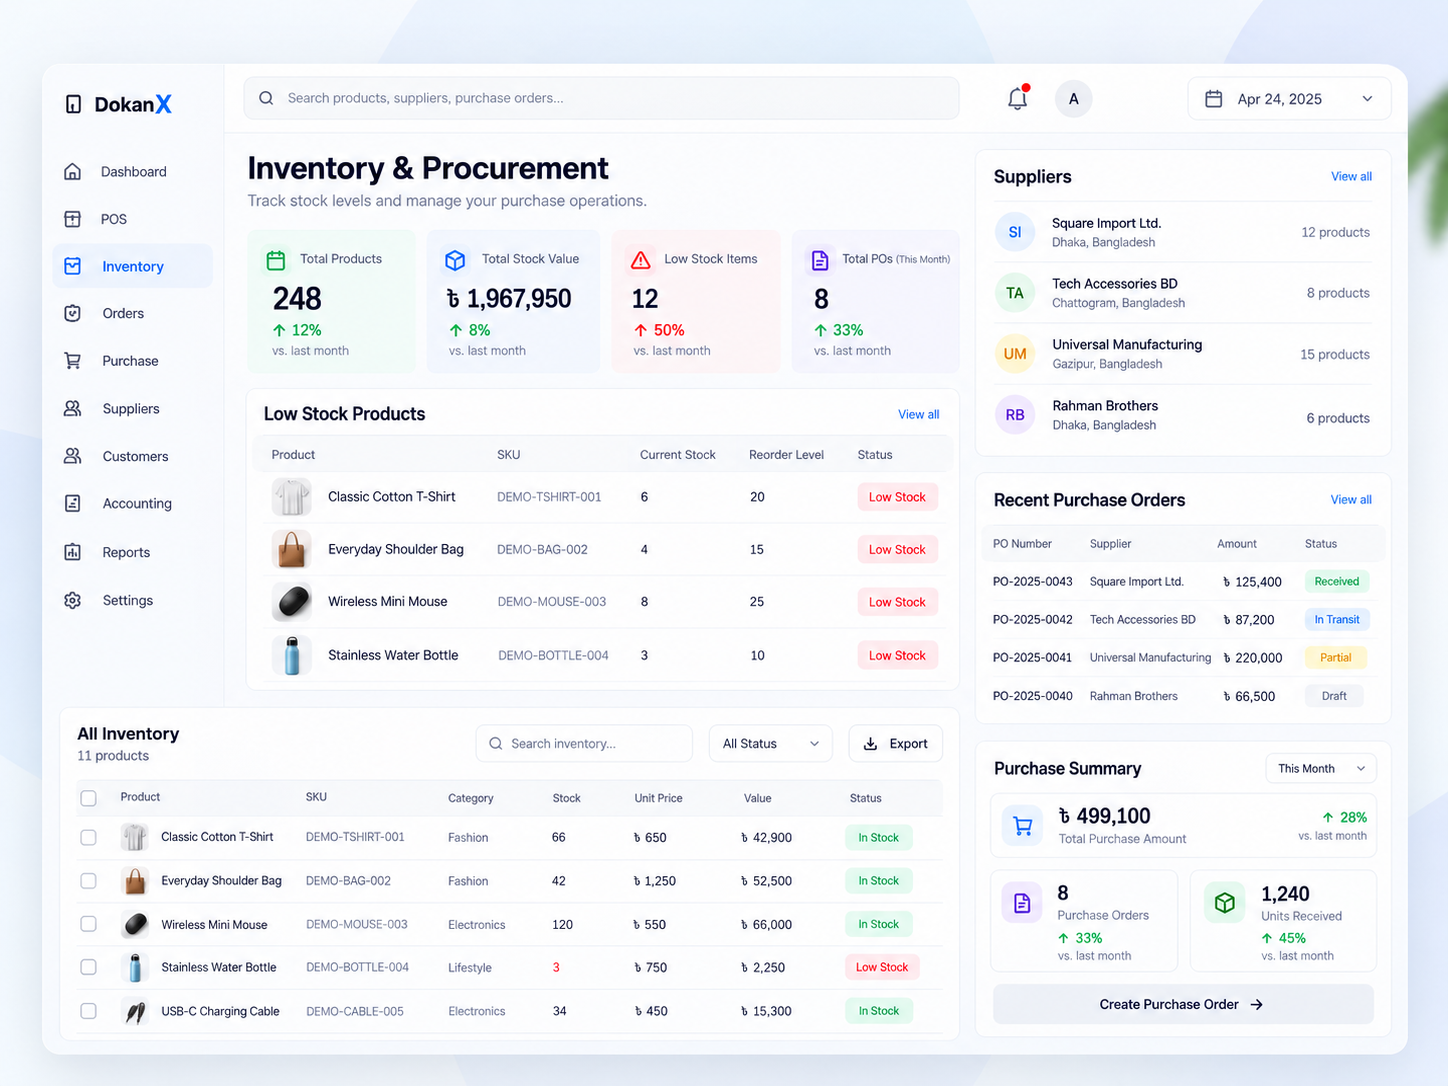
Task: Click the shopping cart icon in Purchase Summary
Action: pos(1022,826)
